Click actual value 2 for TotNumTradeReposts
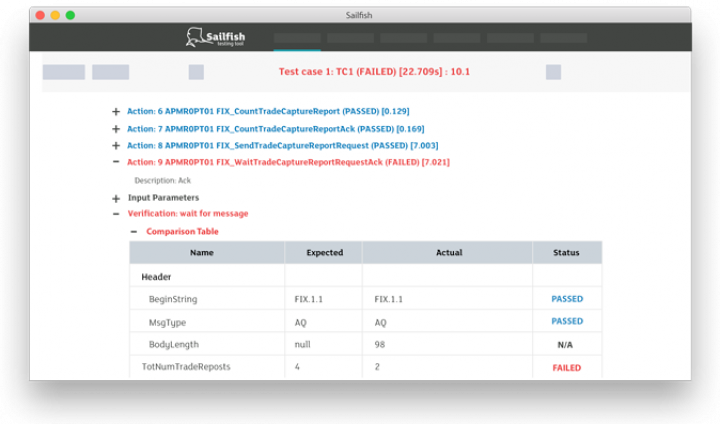Viewport: 720px width, 424px height. click(377, 367)
